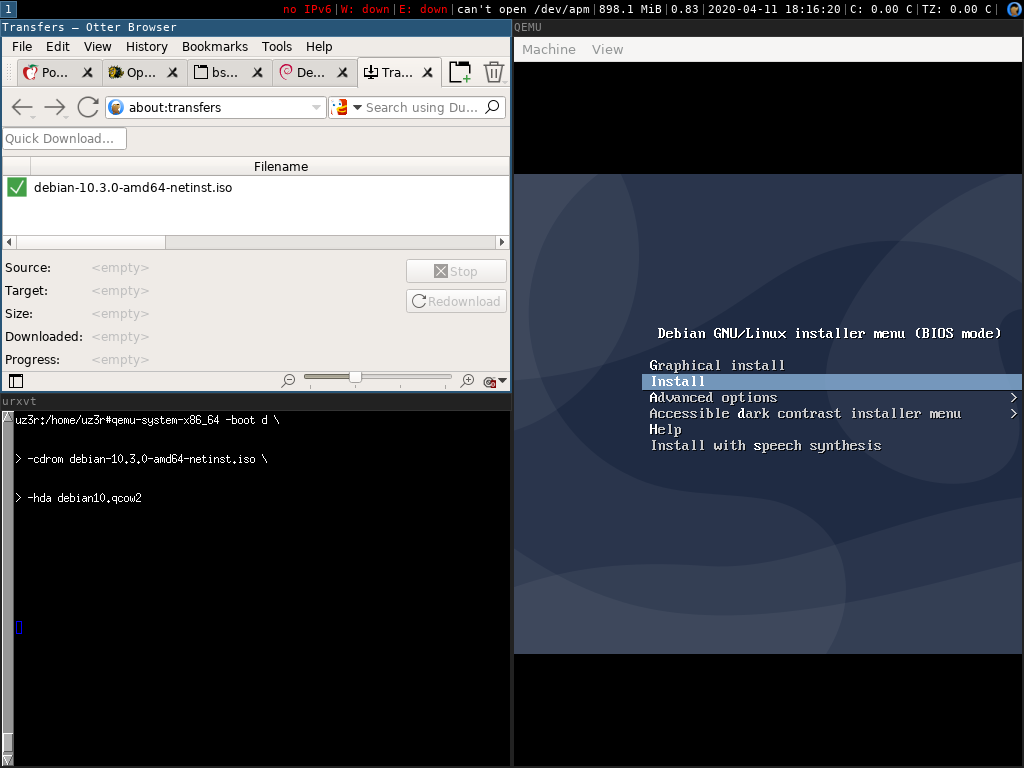Select 'Install with speech synthesis'
1024x768 pixels.
pyautogui.click(x=765, y=446)
